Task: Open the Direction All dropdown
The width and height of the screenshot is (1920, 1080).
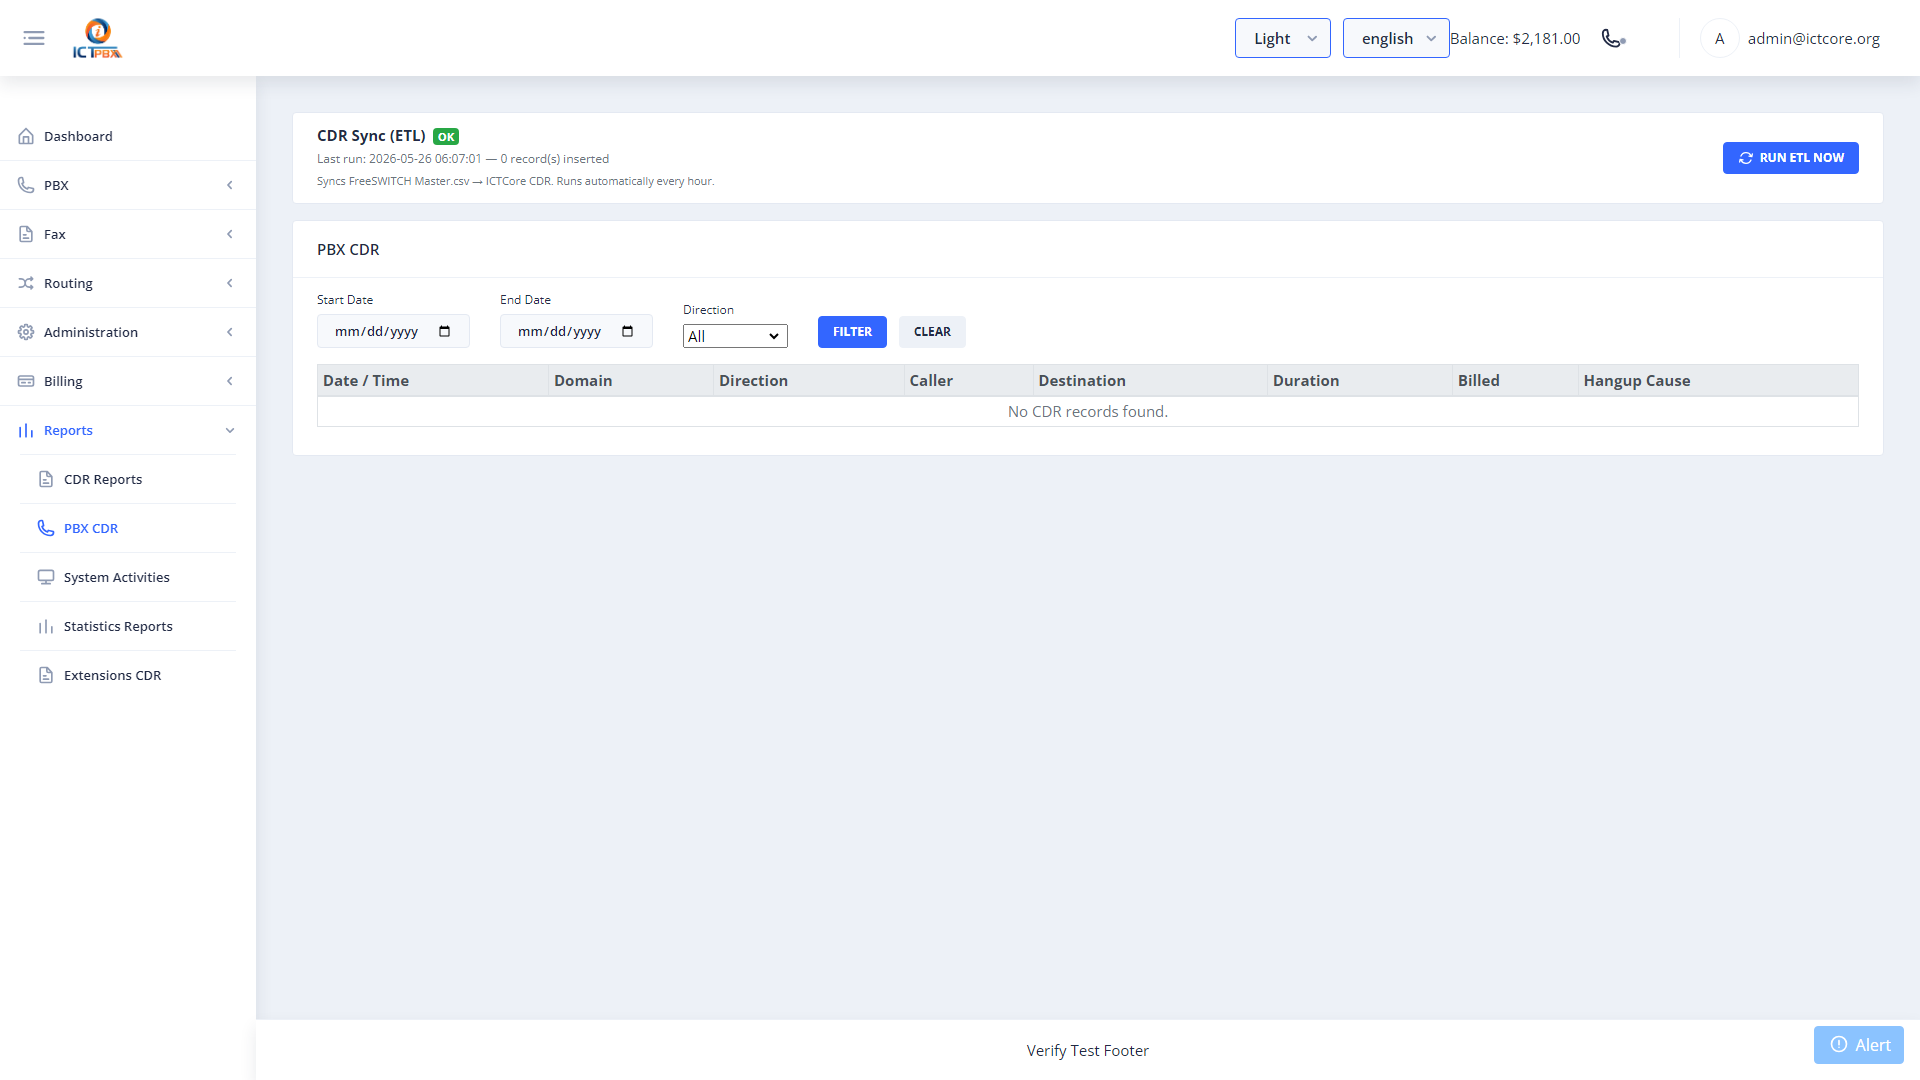Action: [x=735, y=336]
